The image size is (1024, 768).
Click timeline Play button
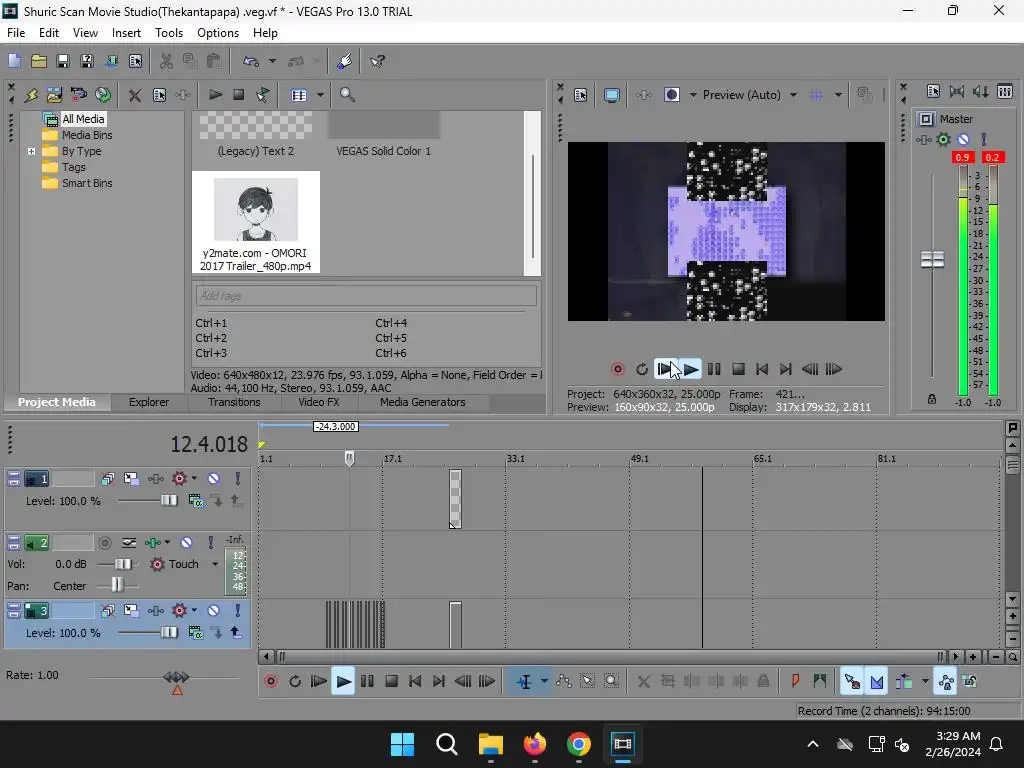[343, 682]
